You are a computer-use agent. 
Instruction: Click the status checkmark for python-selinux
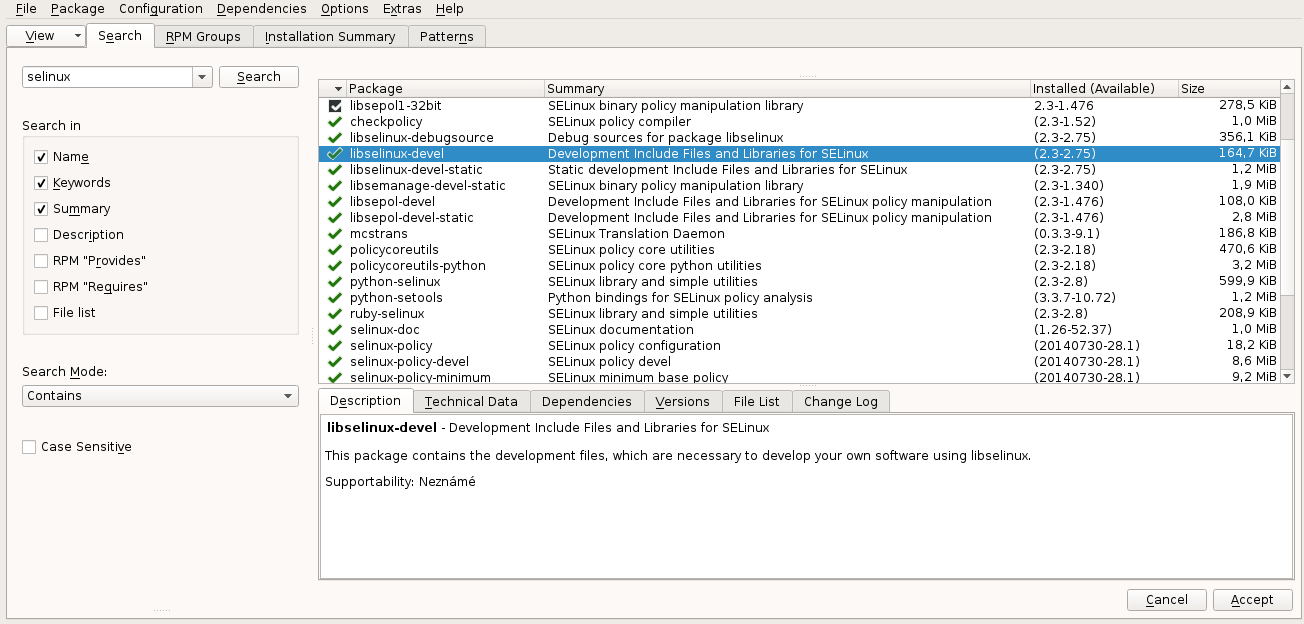(335, 282)
